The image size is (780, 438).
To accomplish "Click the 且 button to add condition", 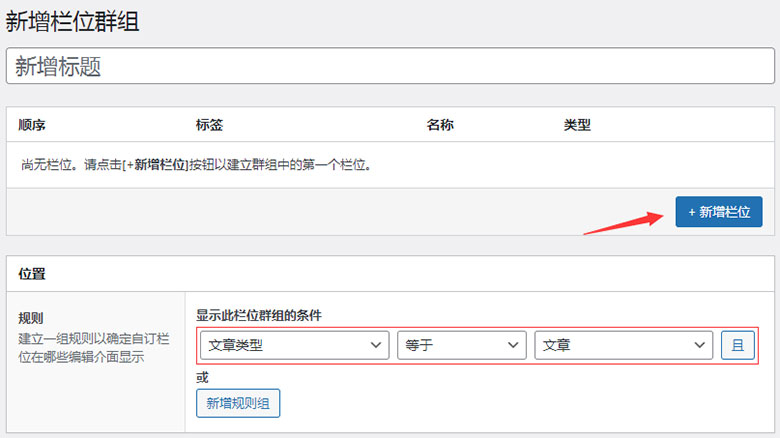I will coord(737,345).
